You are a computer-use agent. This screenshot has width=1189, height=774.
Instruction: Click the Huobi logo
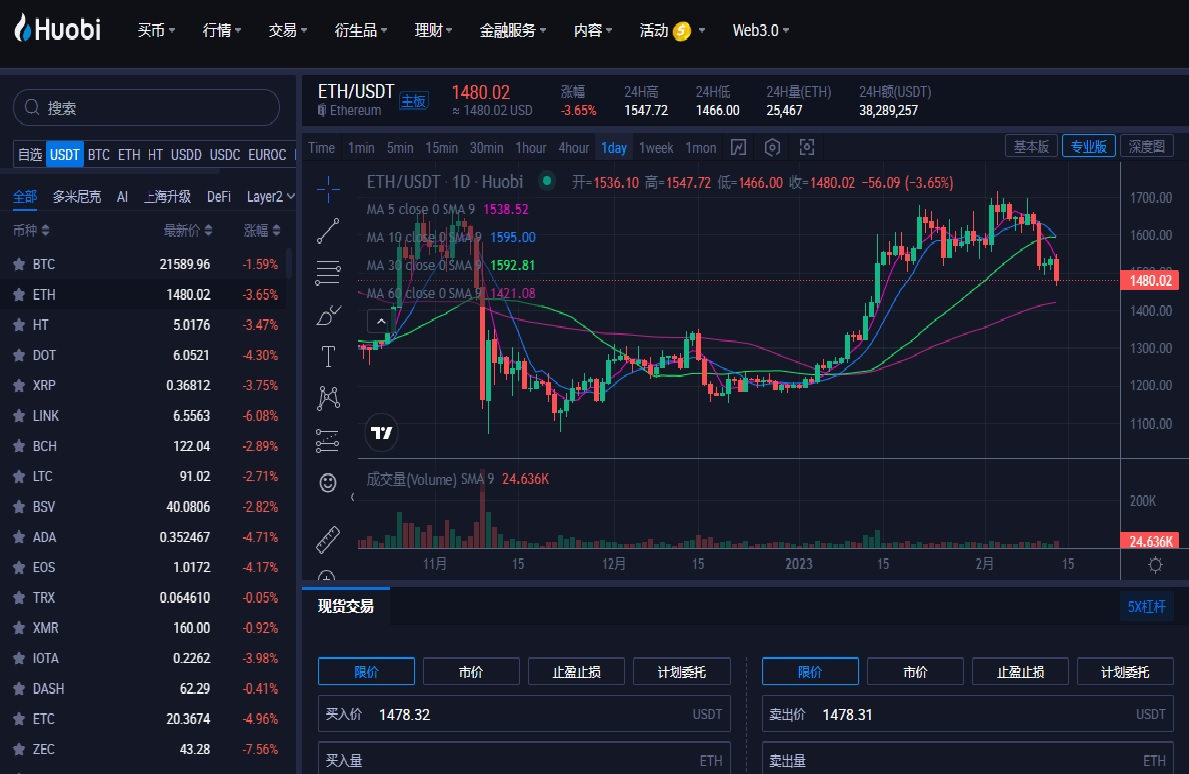pos(58,29)
